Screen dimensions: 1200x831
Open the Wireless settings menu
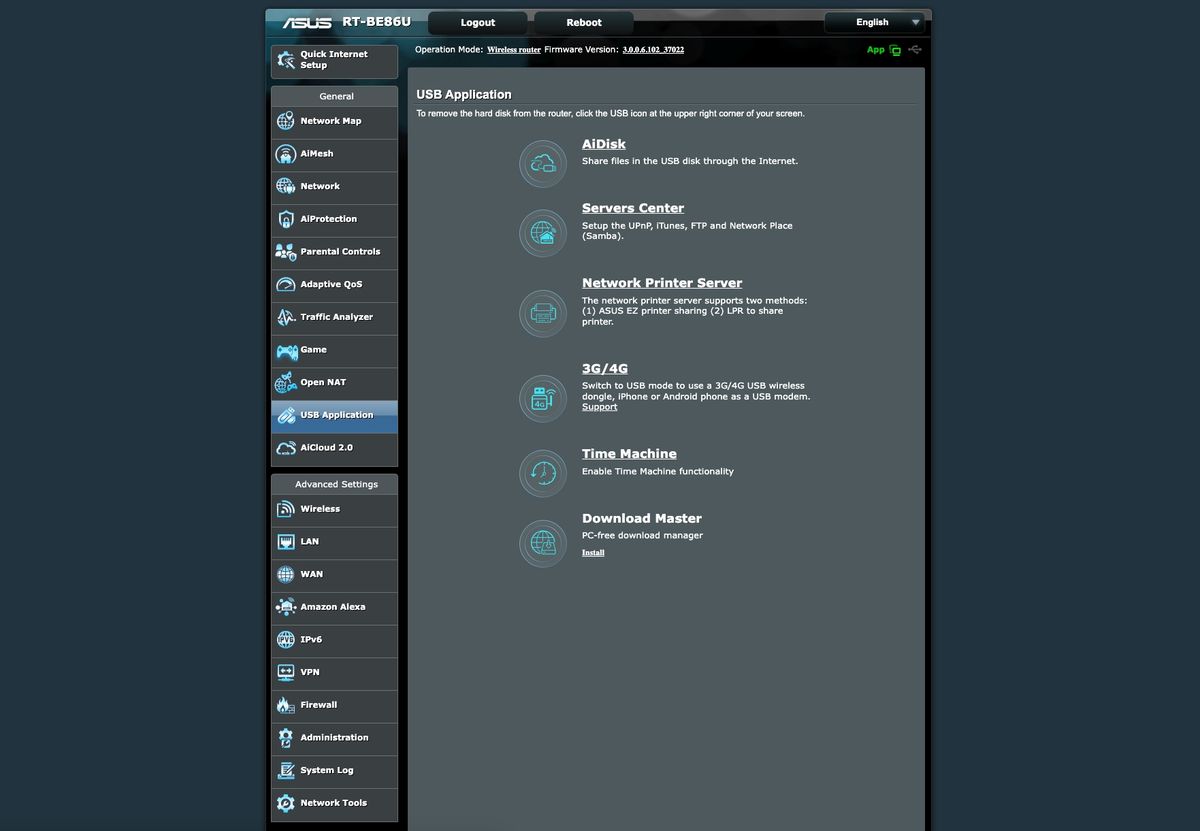click(334, 509)
